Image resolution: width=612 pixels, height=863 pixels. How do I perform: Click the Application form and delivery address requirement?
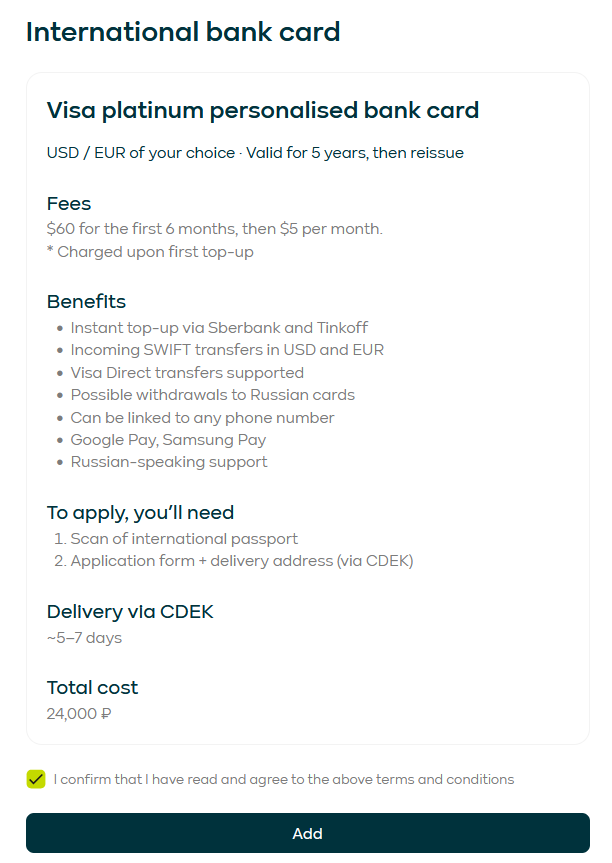[x=241, y=561]
